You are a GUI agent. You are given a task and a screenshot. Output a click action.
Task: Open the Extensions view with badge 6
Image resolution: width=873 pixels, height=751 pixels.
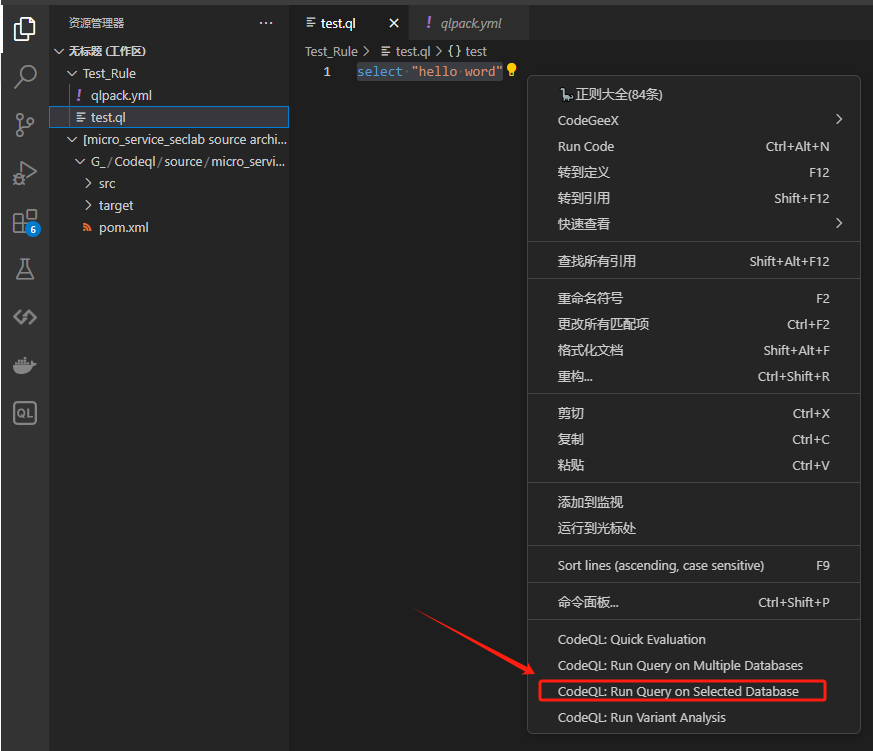(26, 222)
